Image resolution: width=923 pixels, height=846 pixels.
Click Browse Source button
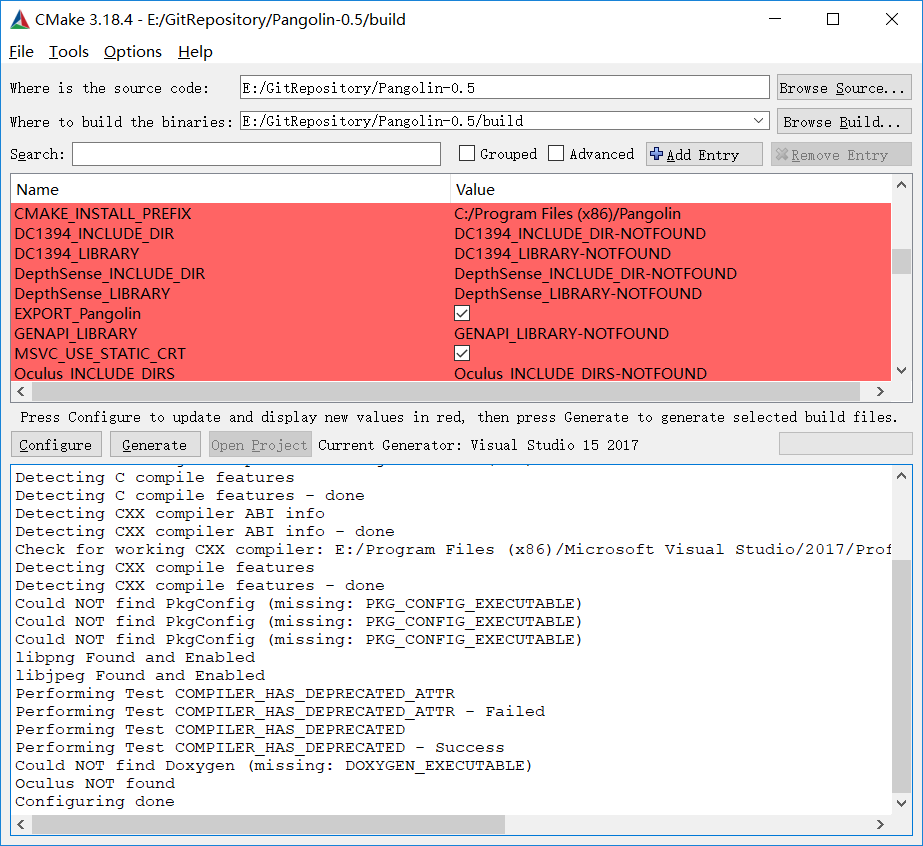[843, 87]
